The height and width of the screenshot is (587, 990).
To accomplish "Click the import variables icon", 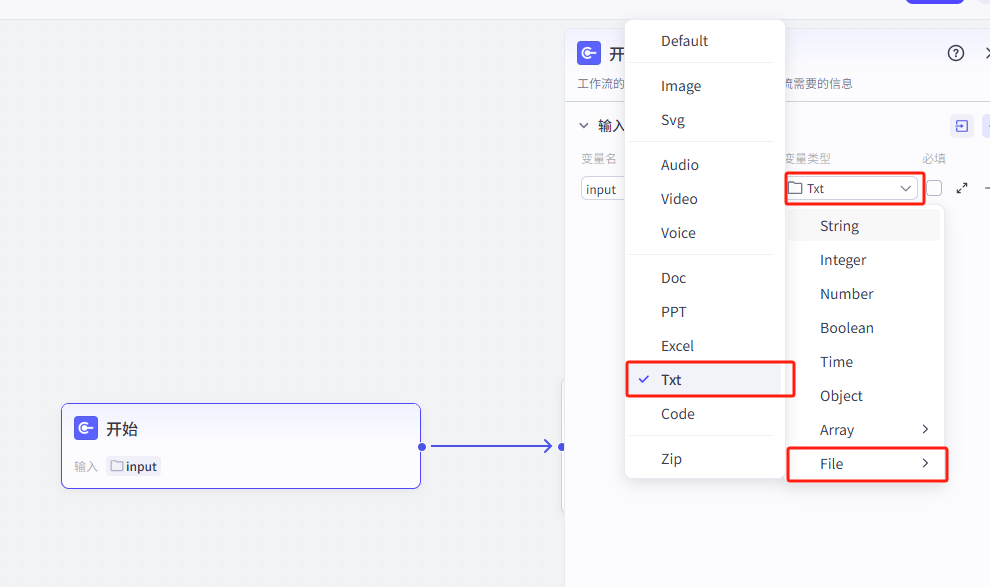I will (961, 126).
